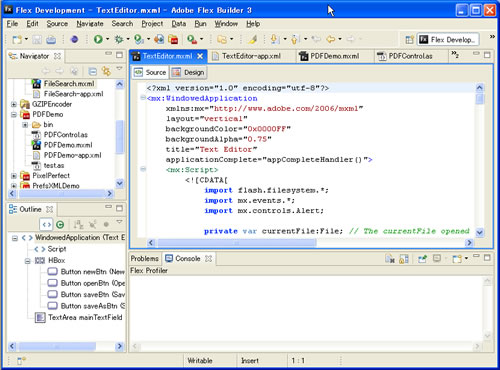The width and height of the screenshot is (500, 370).
Task: Click the External Tools run icon
Action: pos(192,39)
